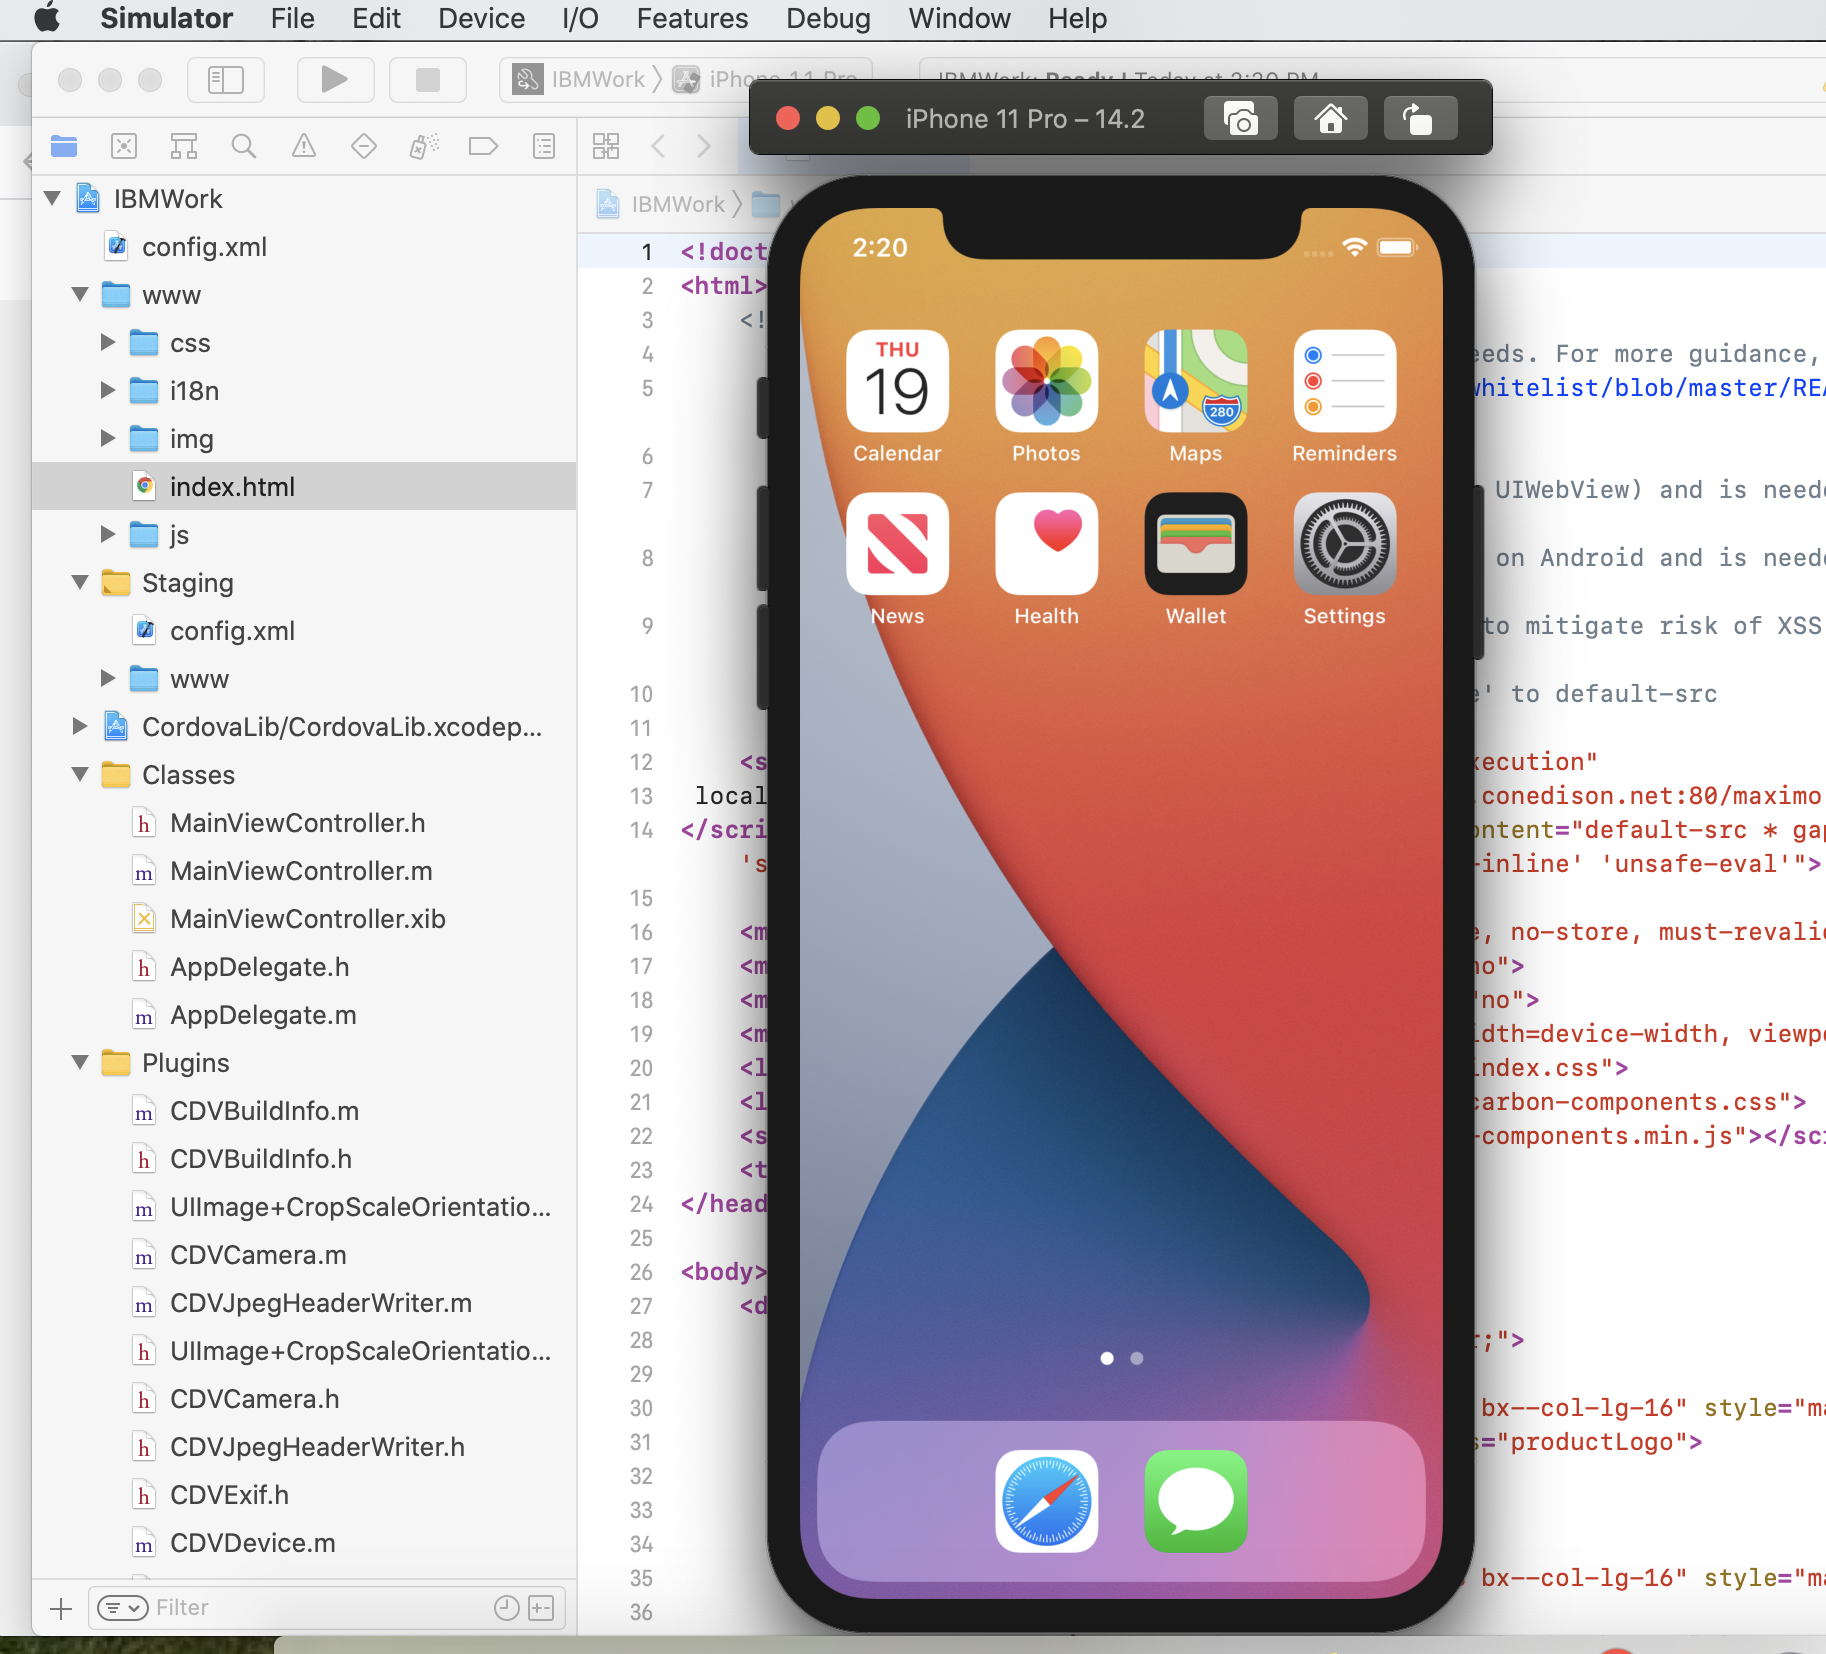Collapse the www folder
1826x1654 pixels.
79,294
